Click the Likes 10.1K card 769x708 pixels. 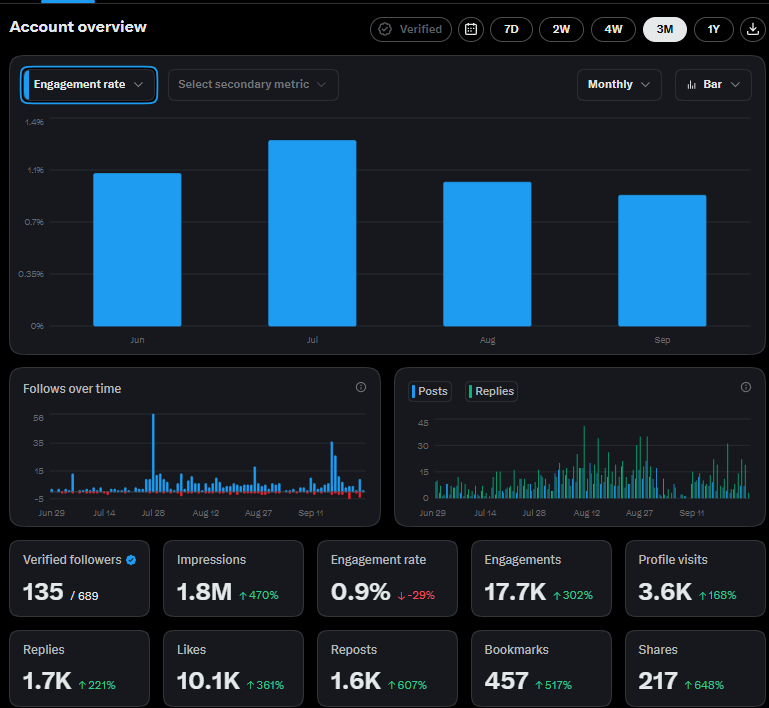233,668
